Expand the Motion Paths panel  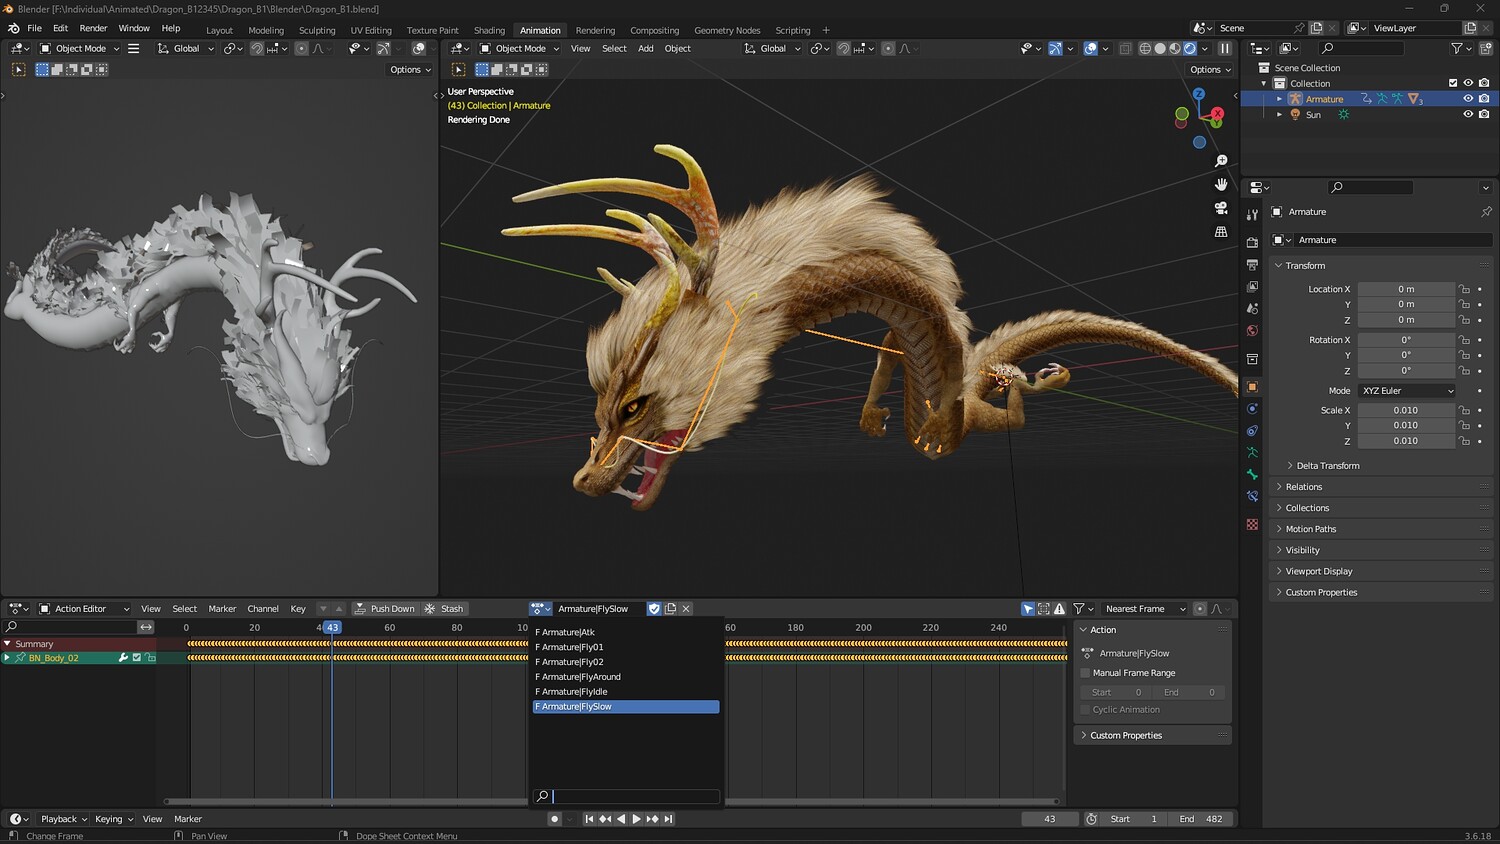(1310, 529)
